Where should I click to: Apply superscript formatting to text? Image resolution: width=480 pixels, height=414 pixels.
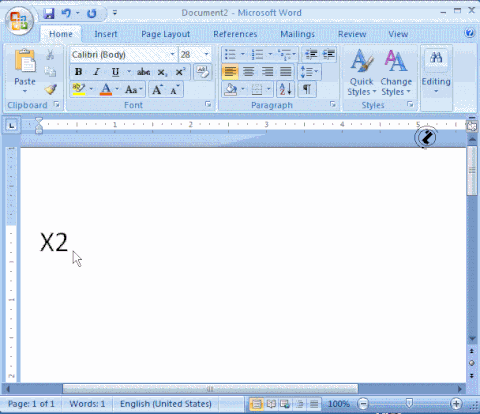click(x=180, y=72)
